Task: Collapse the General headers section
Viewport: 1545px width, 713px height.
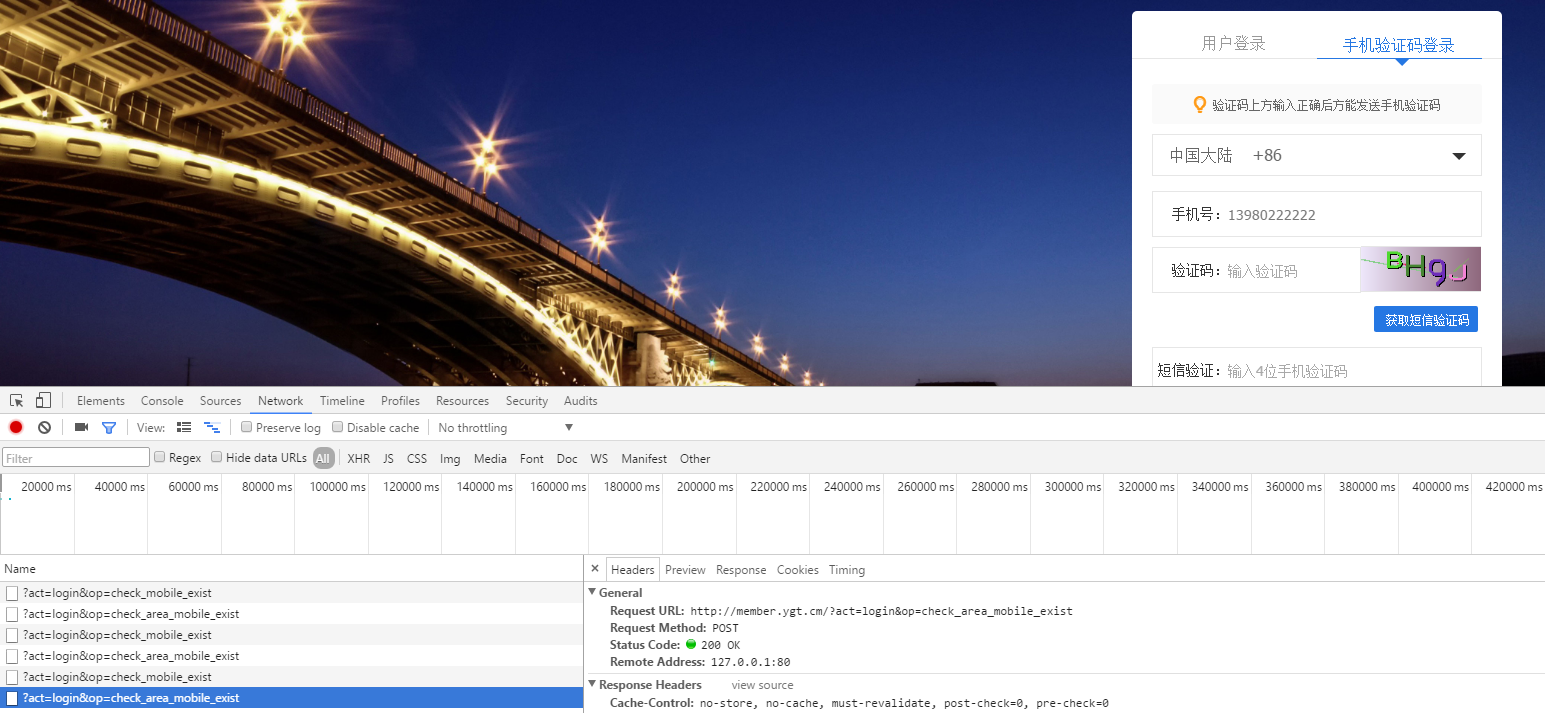Action: point(592,592)
